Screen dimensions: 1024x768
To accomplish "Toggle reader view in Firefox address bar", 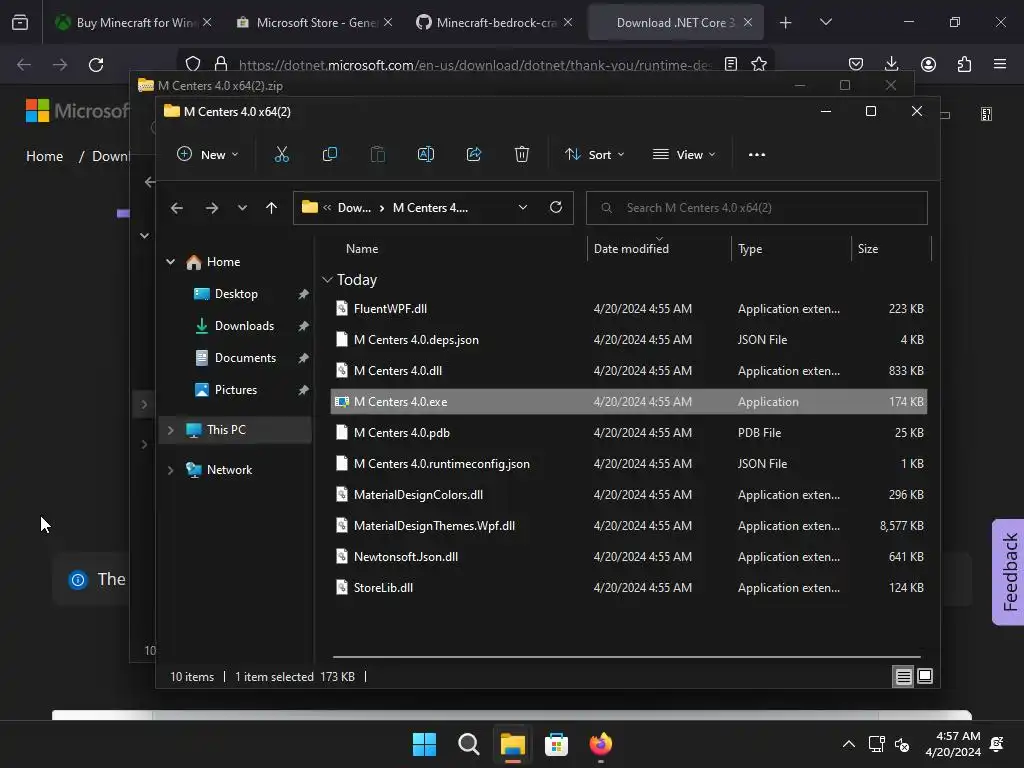I will 731,64.
